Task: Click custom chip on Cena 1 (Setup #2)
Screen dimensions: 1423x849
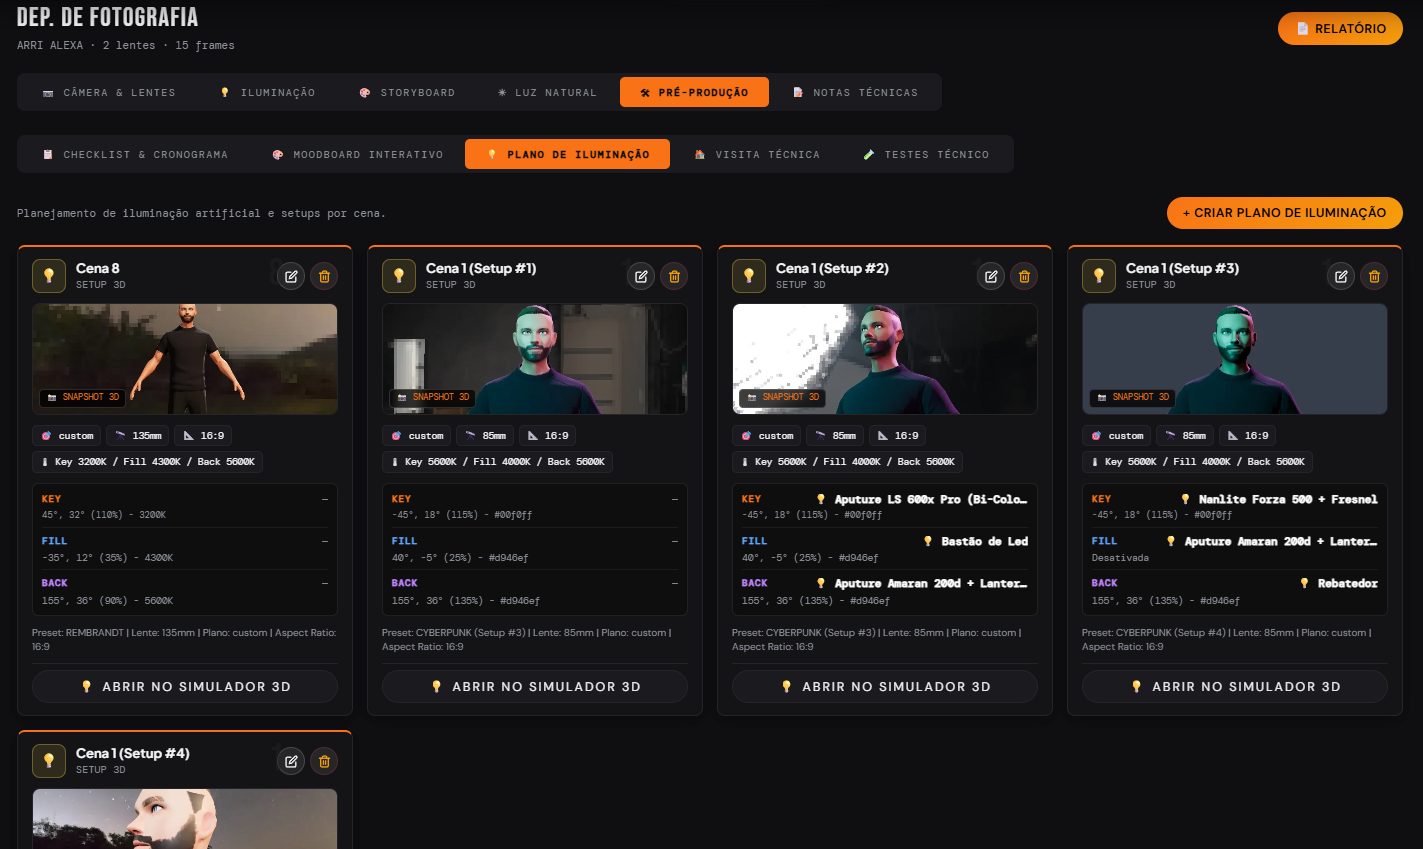Action: pos(767,436)
